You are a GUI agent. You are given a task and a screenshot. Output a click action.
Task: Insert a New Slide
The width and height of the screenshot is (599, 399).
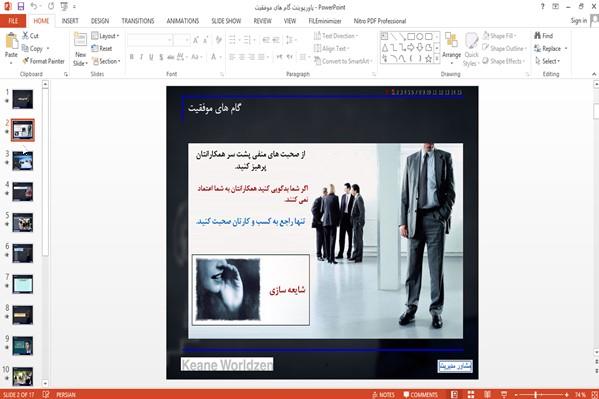(x=80, y=50)
